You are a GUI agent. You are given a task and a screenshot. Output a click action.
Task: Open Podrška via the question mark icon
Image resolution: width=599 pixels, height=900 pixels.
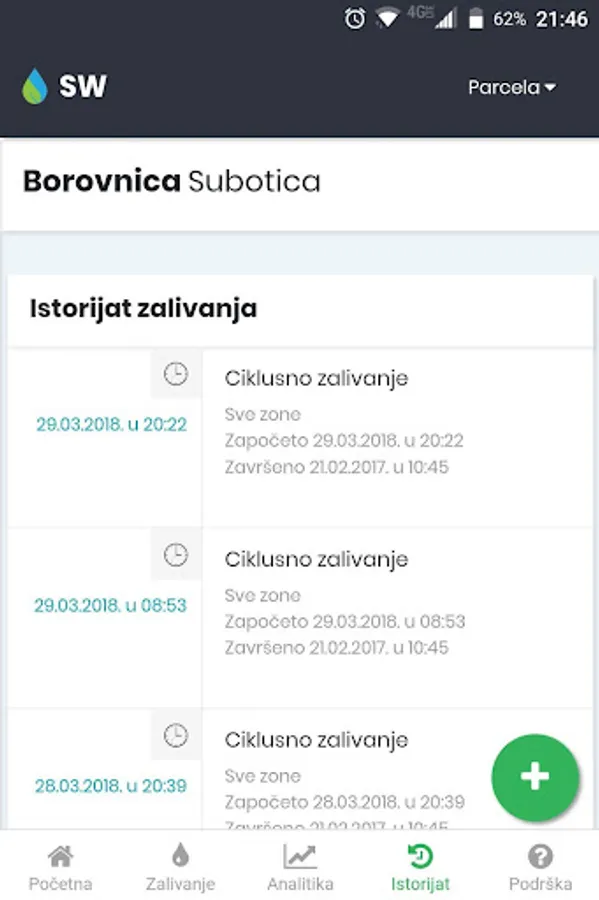coord(540,856)
